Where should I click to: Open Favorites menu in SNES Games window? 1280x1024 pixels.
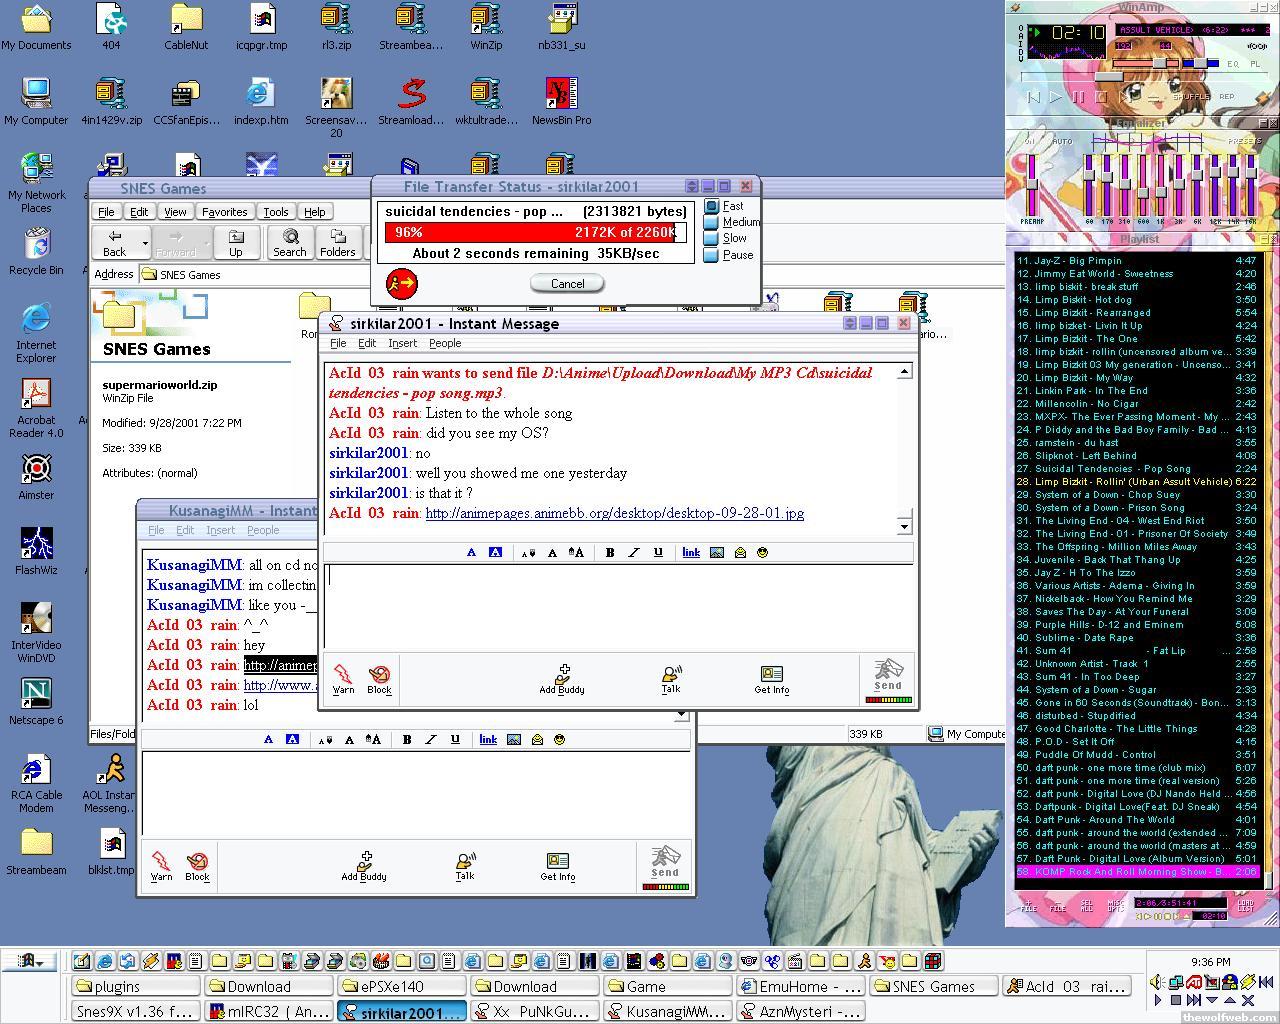[224, 212]
